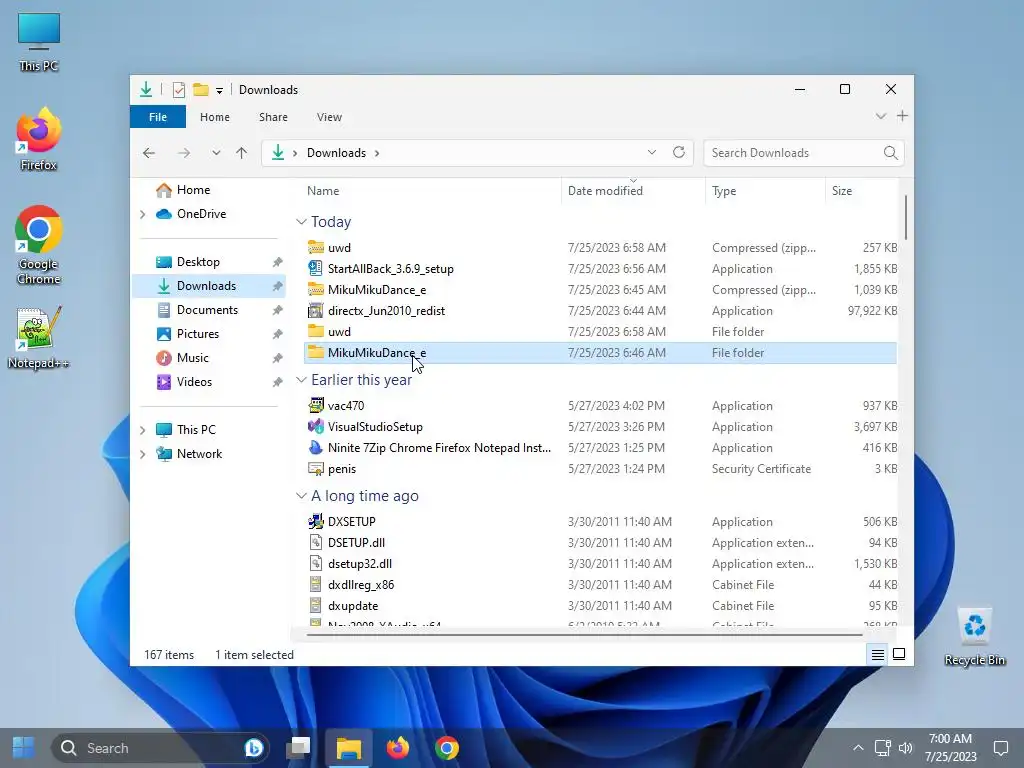
Task: Unpin Desktop from Quick access pin icon
Action: 278,262
